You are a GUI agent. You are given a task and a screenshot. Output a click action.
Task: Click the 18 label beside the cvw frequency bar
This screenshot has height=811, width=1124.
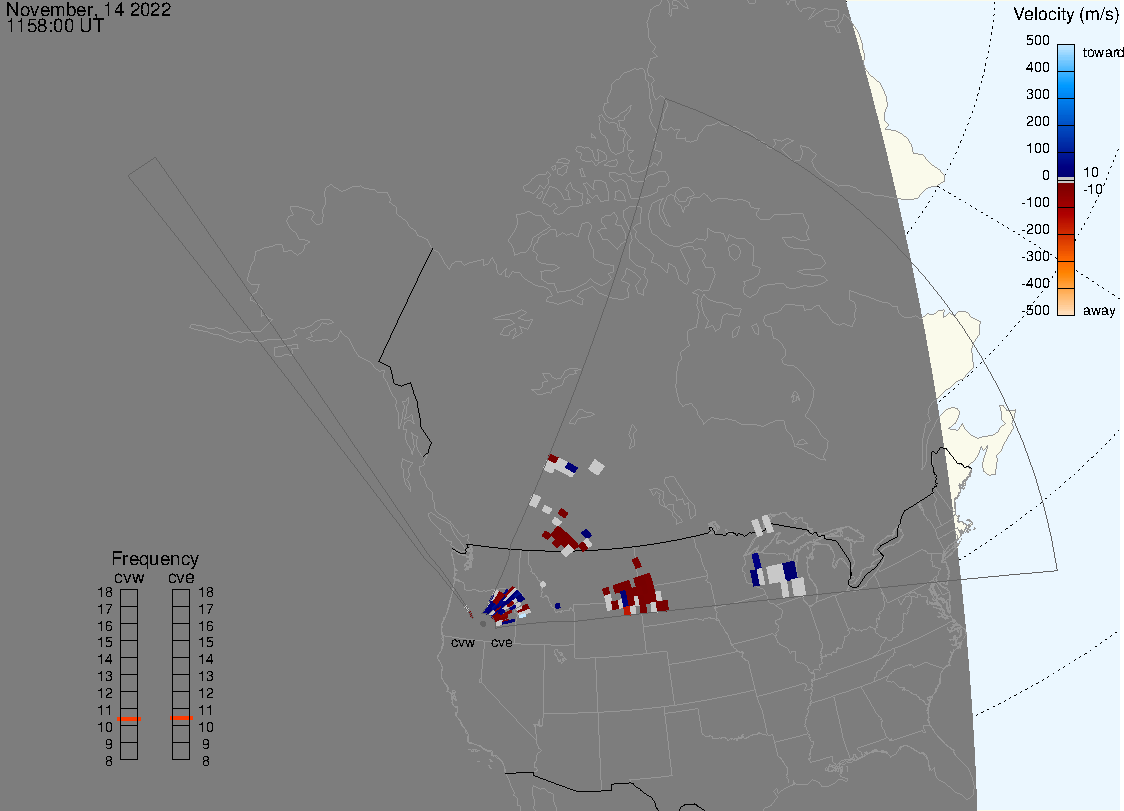click(x=105, y=592)
